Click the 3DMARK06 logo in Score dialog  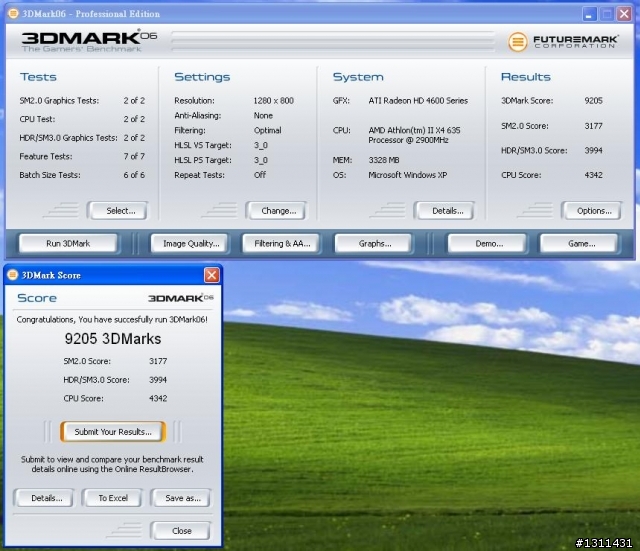(181, 298)
